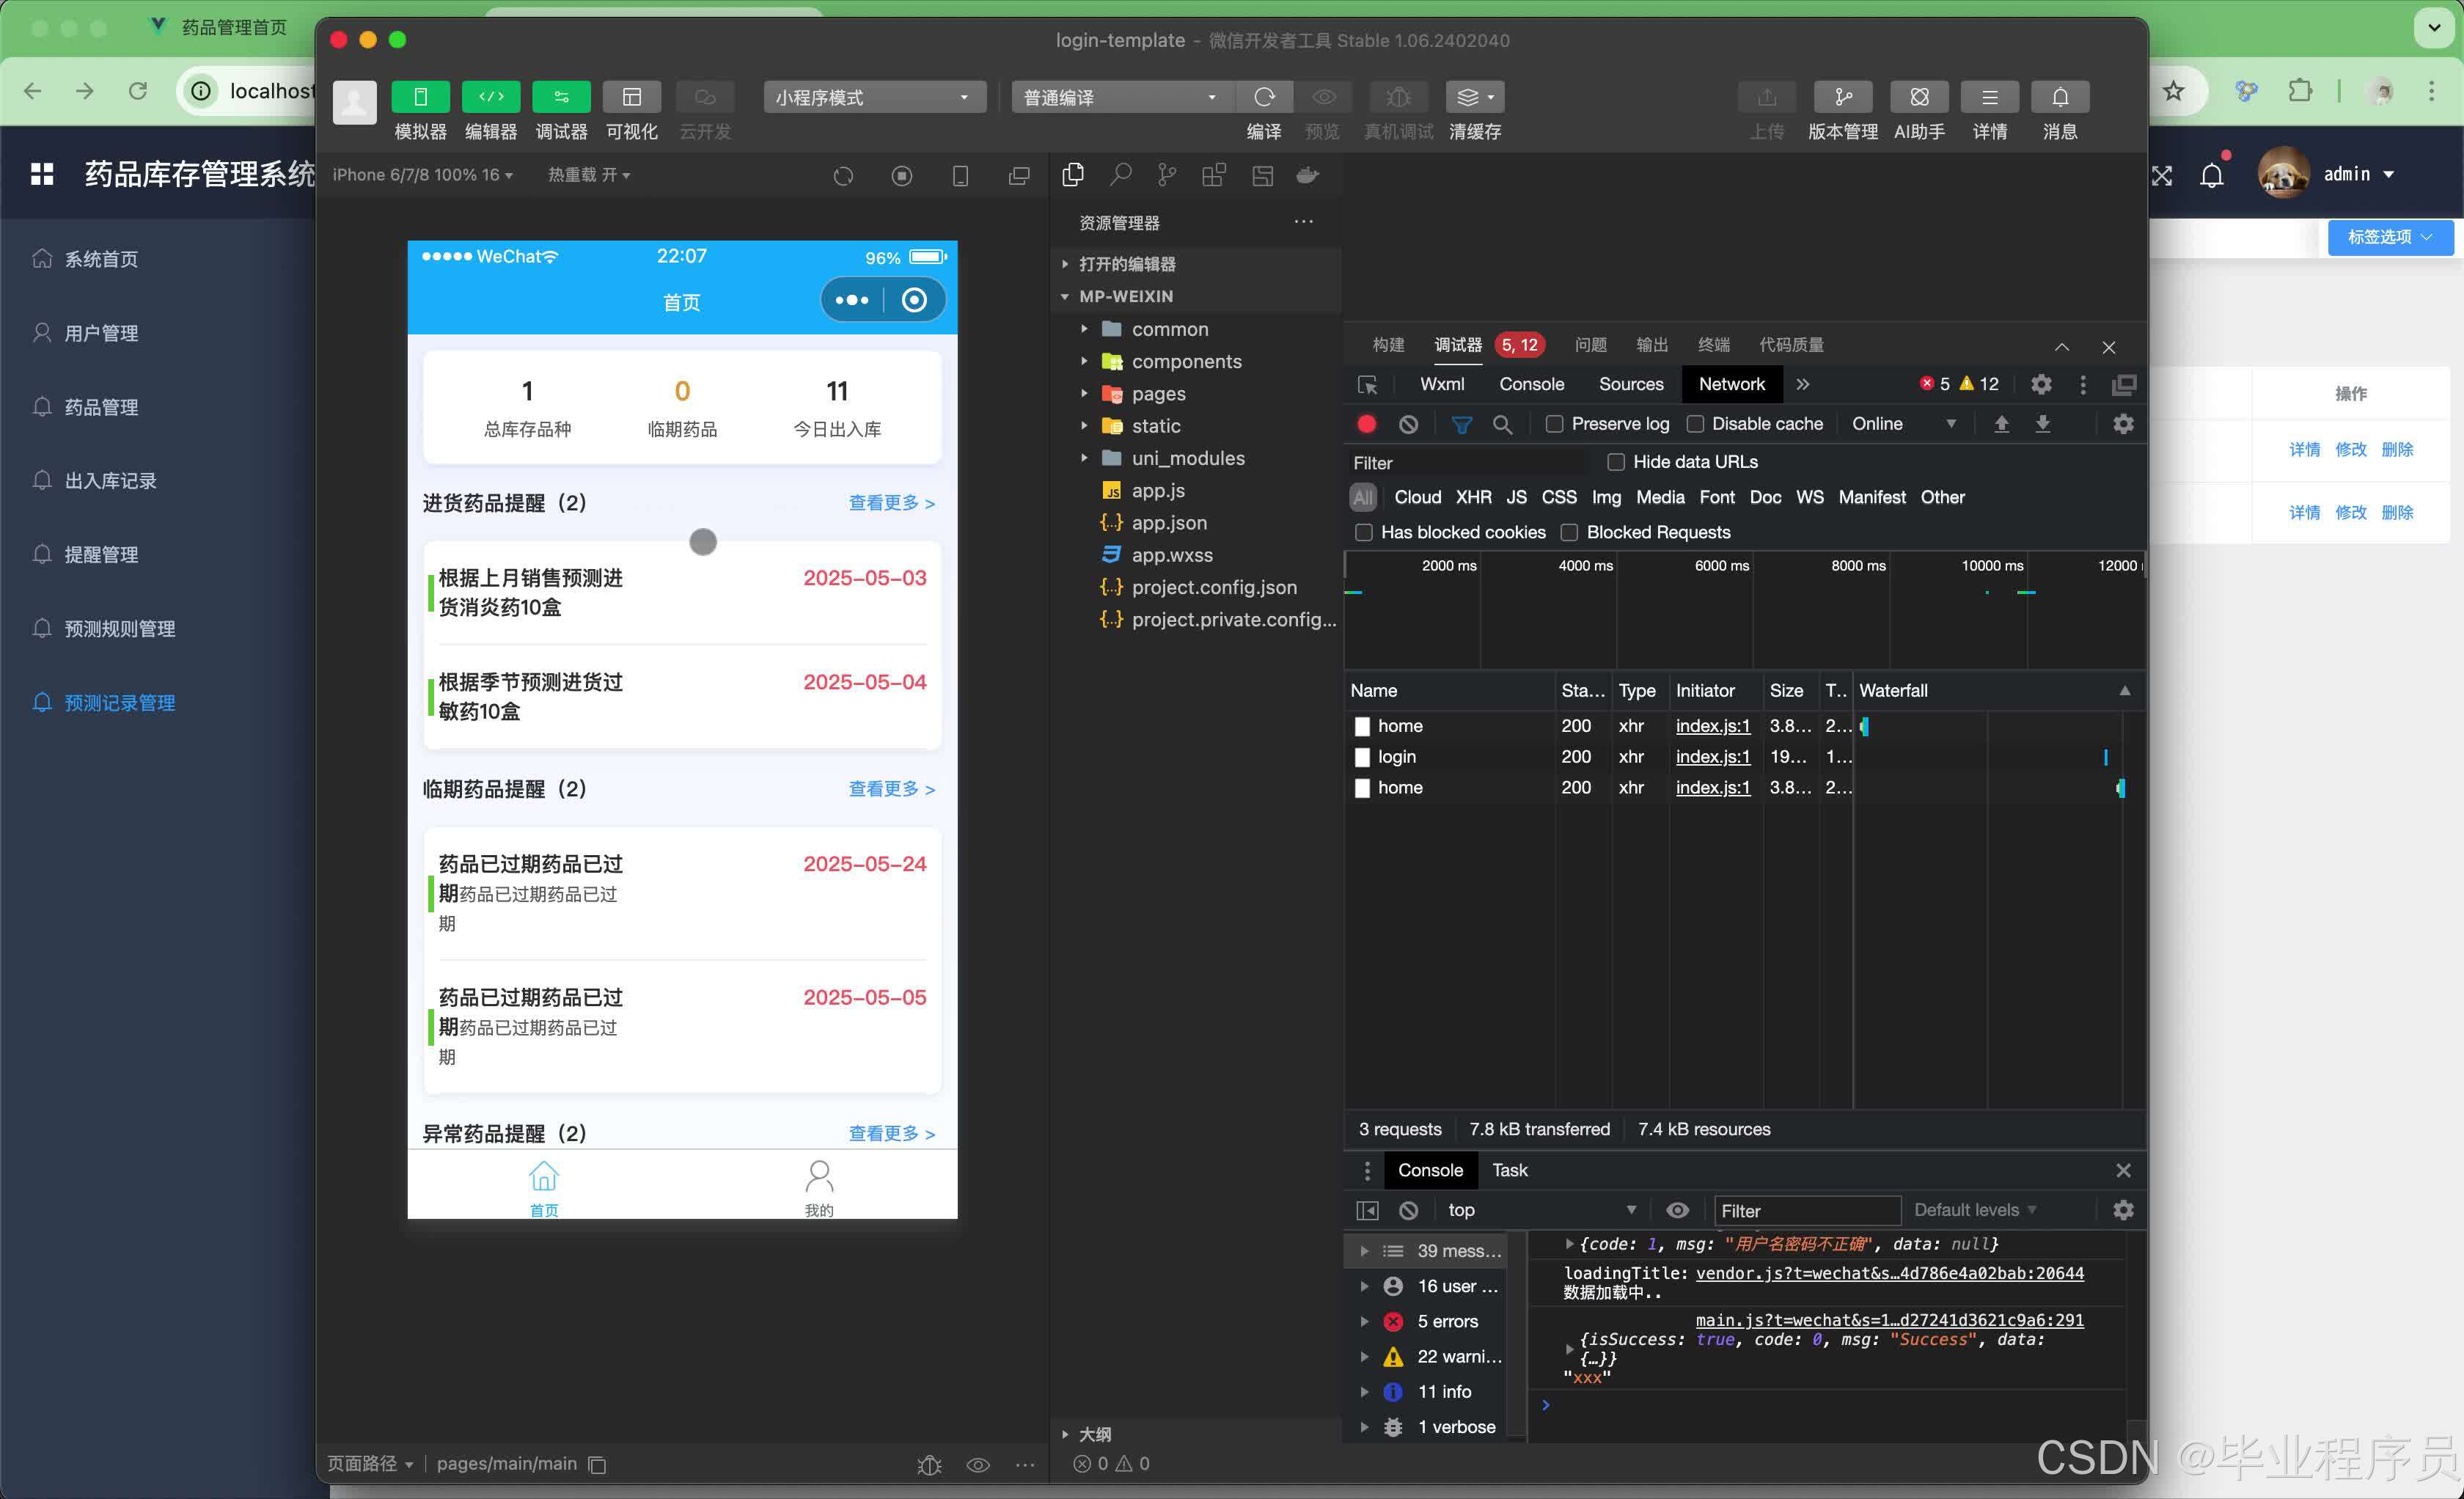The height and width of the screenshot is (1499, 2464).
Task: Open the 小程序模式 mode dropdown
Action: click(x=873, y=97)
